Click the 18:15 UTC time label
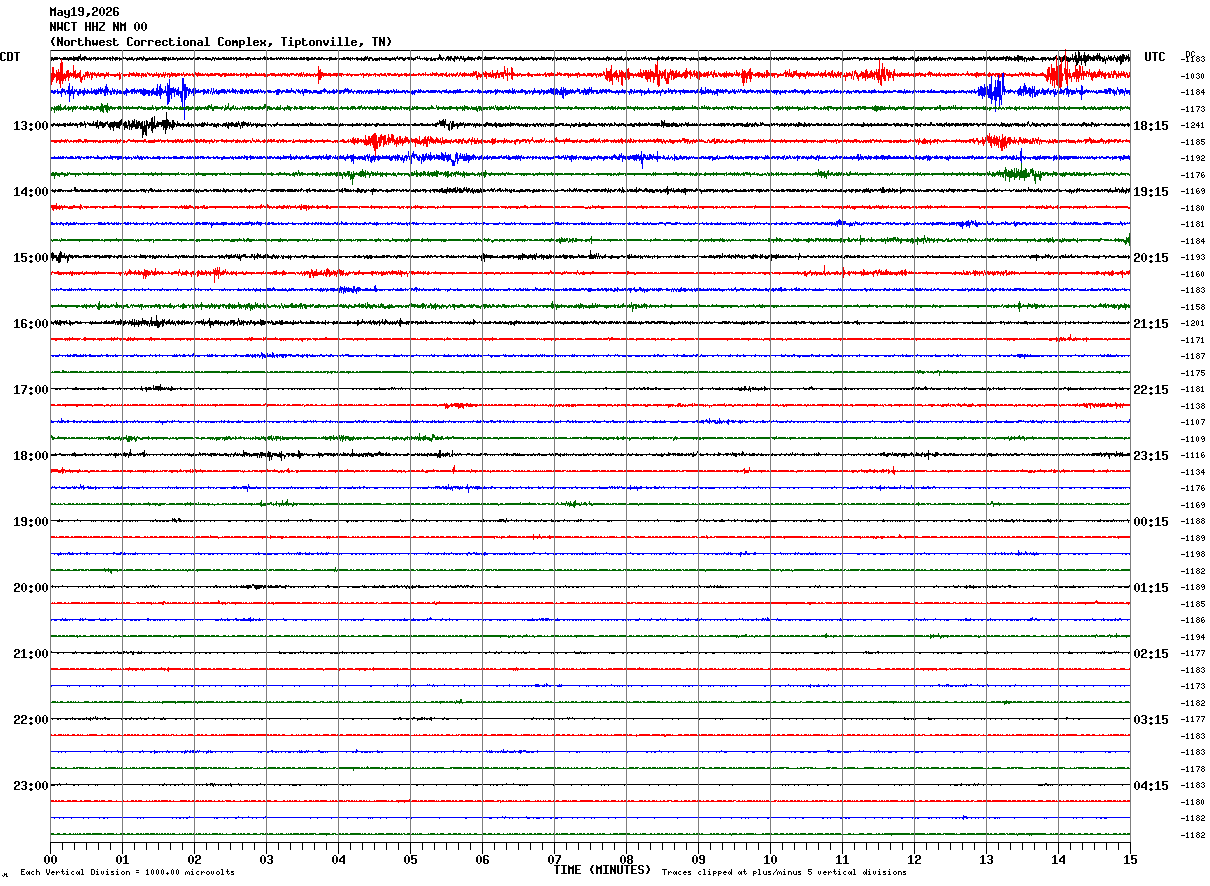Screen dimensions: 1210x886 [1151, 126]
